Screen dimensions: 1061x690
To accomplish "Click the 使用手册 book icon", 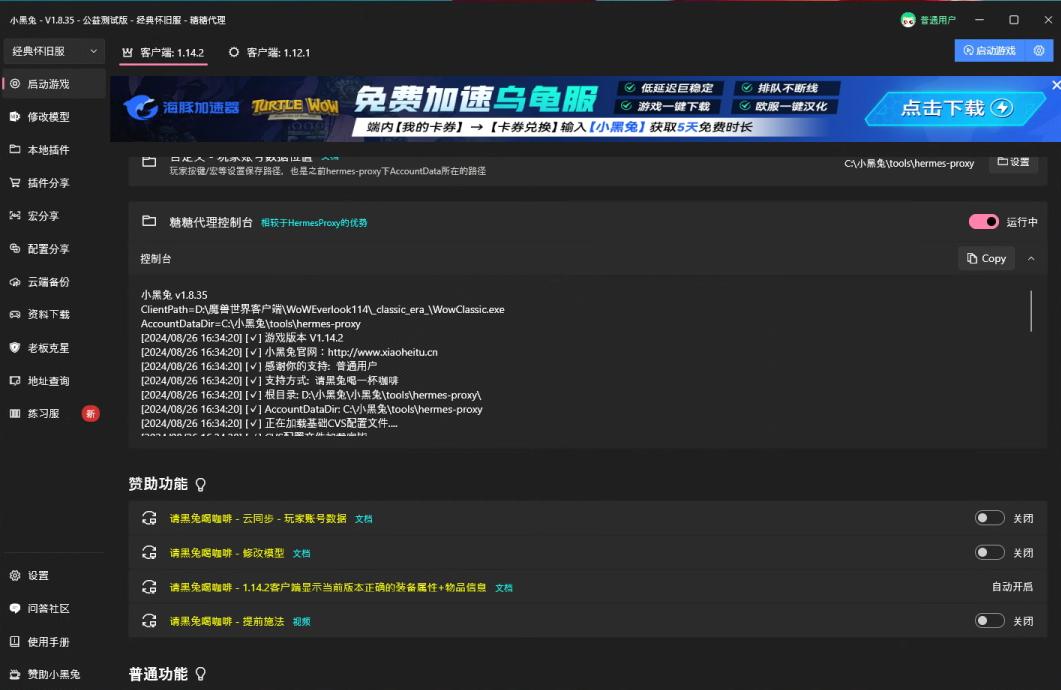I will (x=15, y=641).
